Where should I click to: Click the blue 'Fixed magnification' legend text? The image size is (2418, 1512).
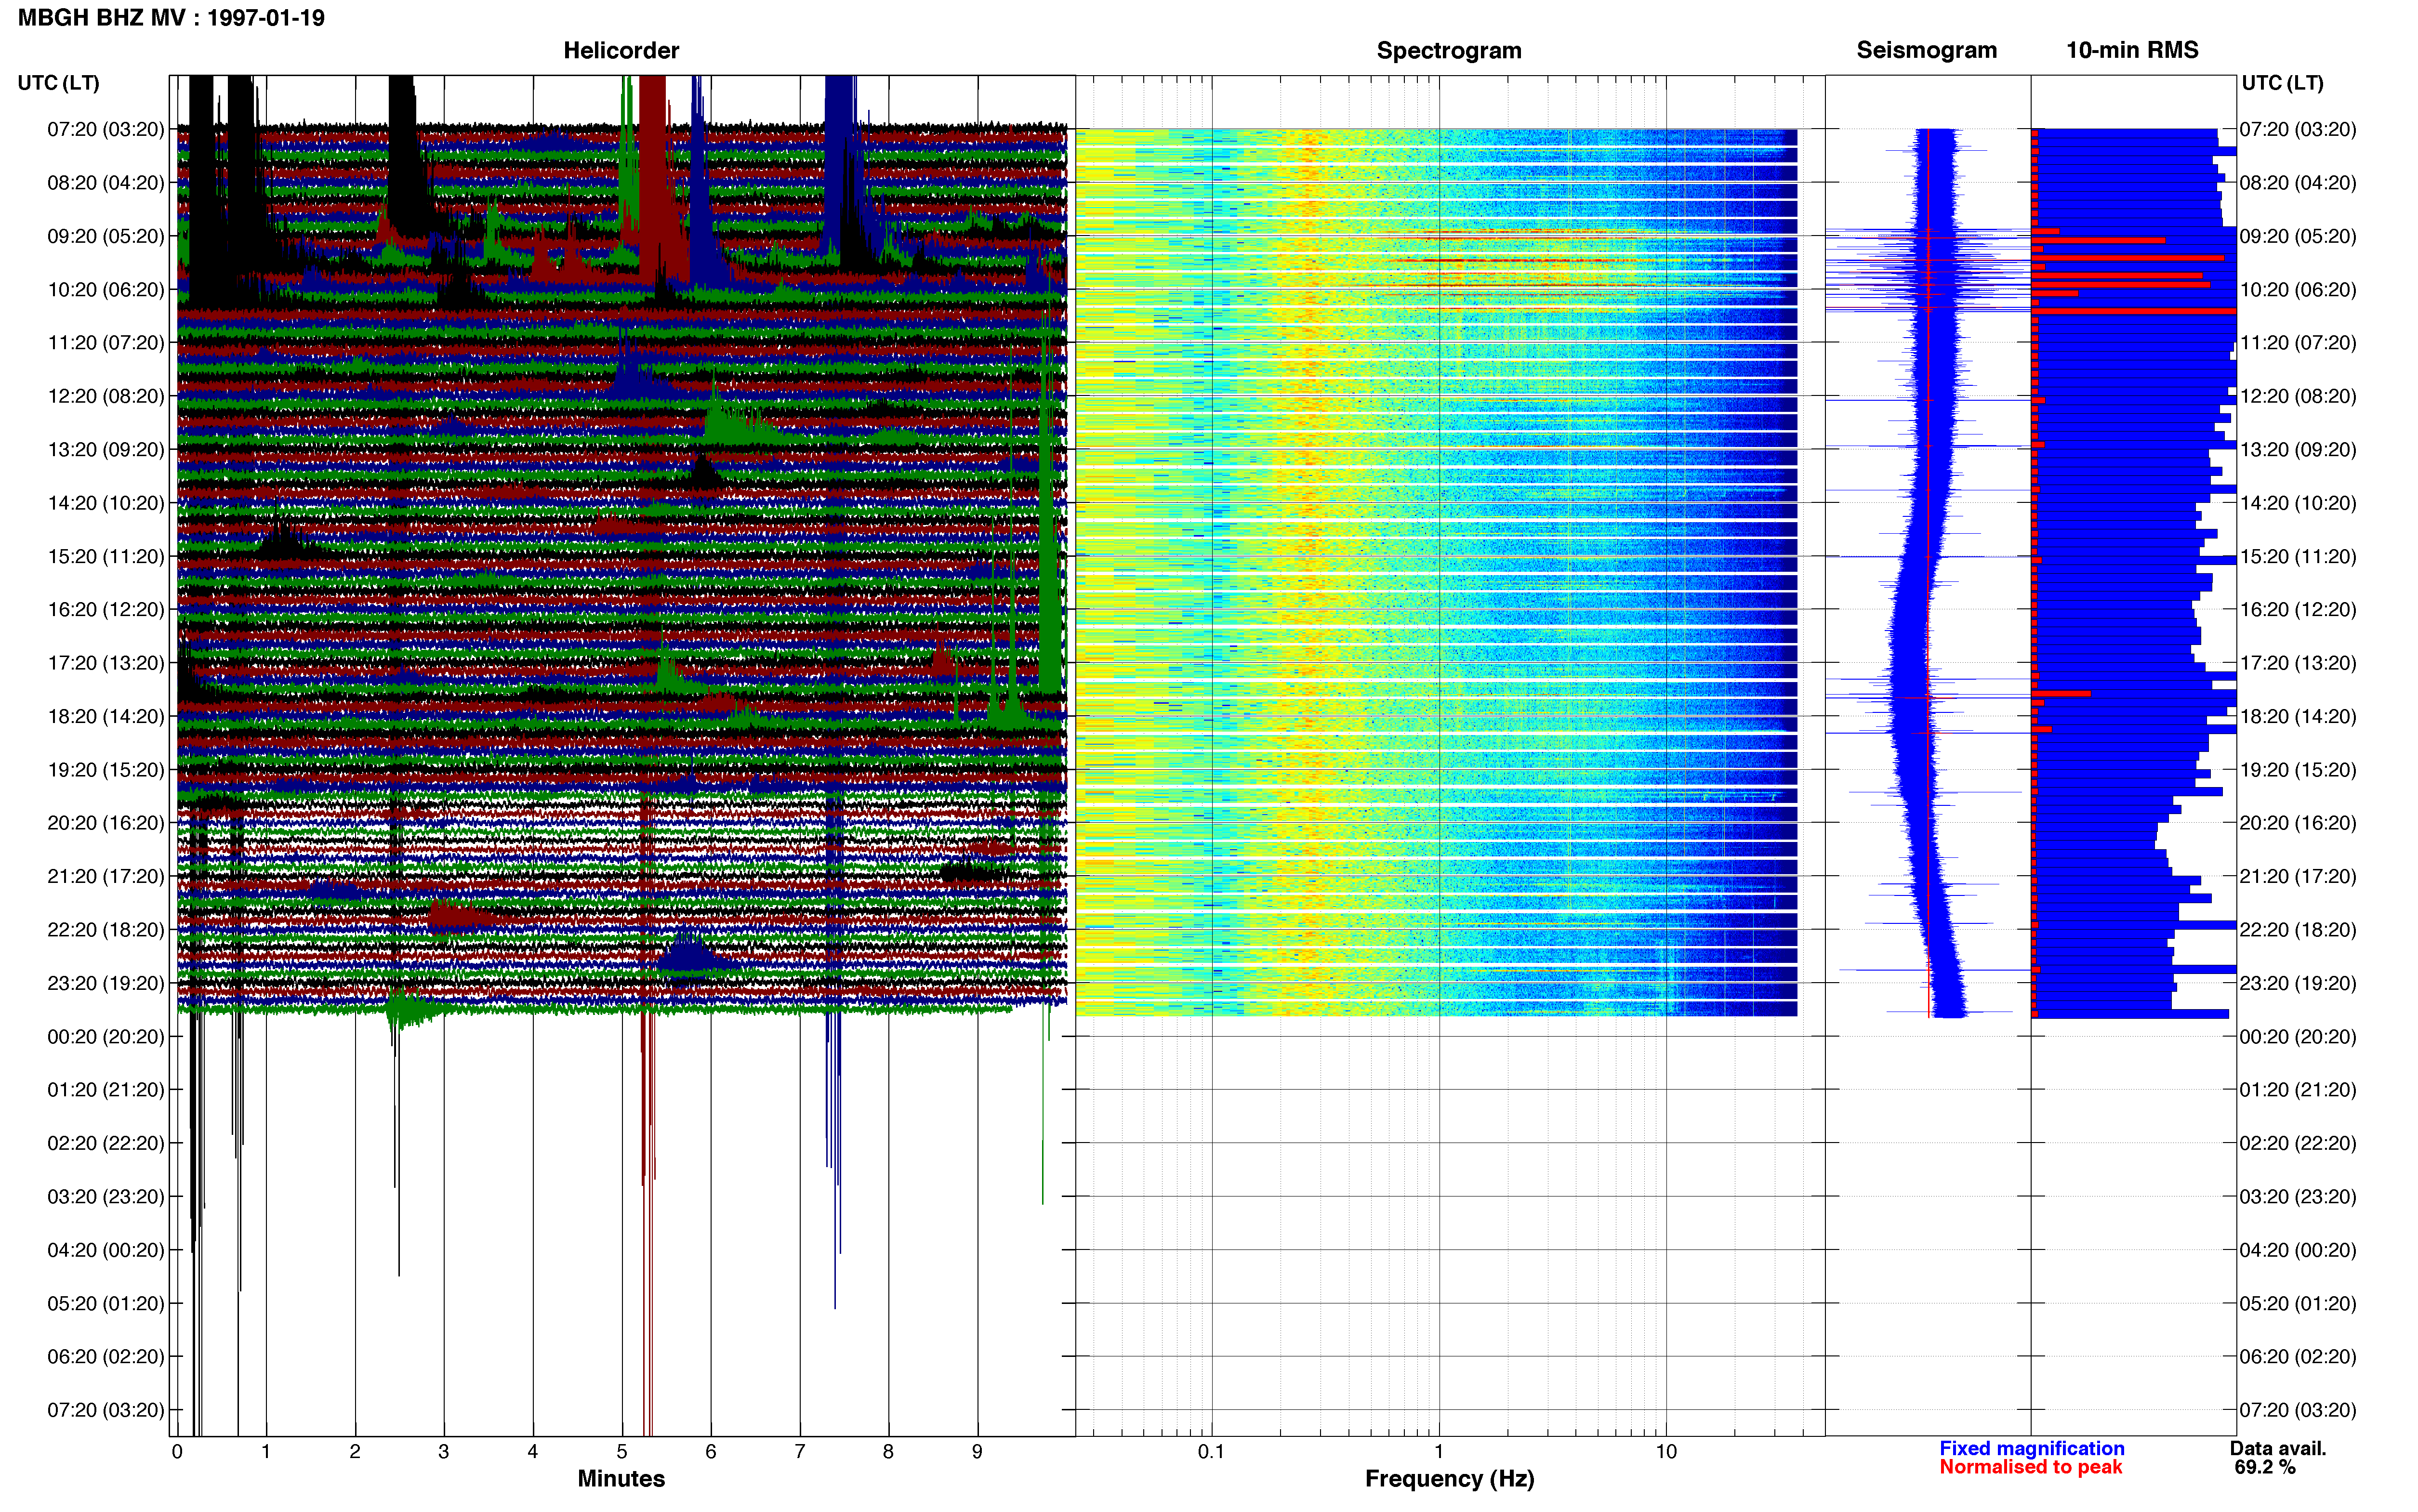tap(2032, 1449)
